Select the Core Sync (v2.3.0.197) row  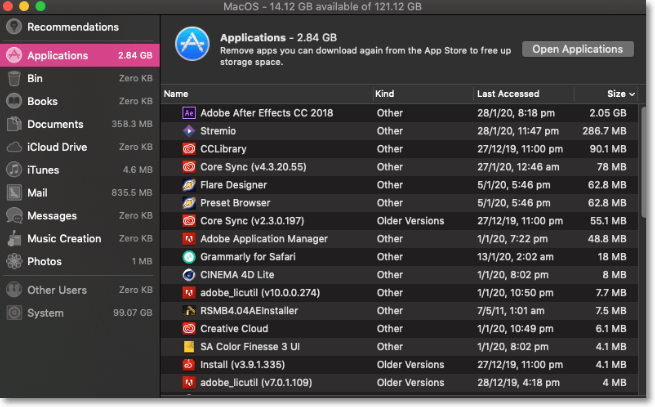pos(400,221)
